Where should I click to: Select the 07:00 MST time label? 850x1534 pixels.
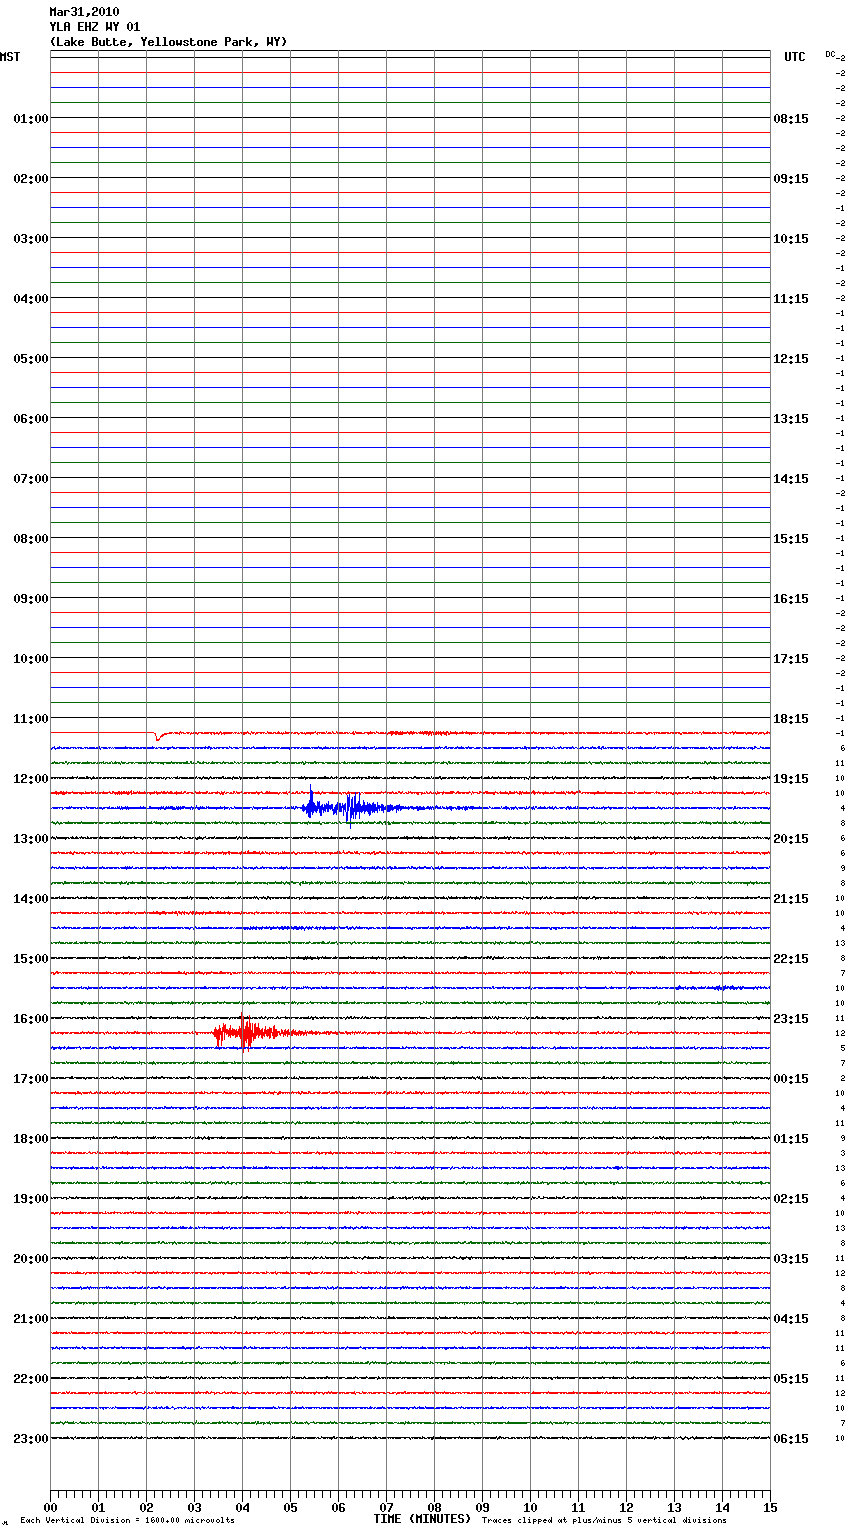pos(31,478)
